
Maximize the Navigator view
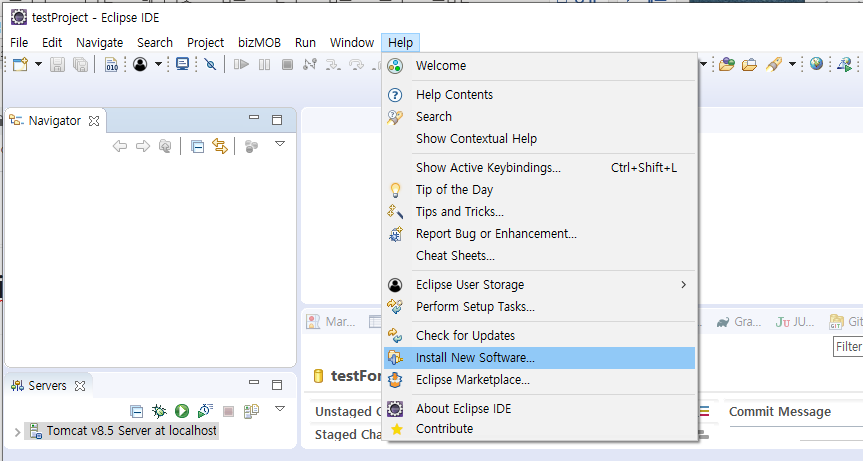[277, 120]
